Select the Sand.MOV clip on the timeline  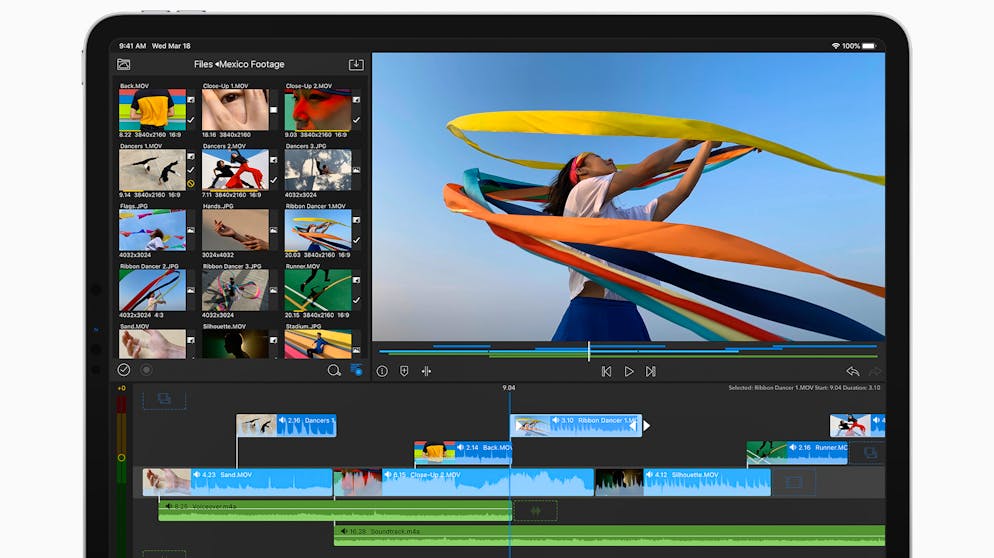[x=237, y=483]
